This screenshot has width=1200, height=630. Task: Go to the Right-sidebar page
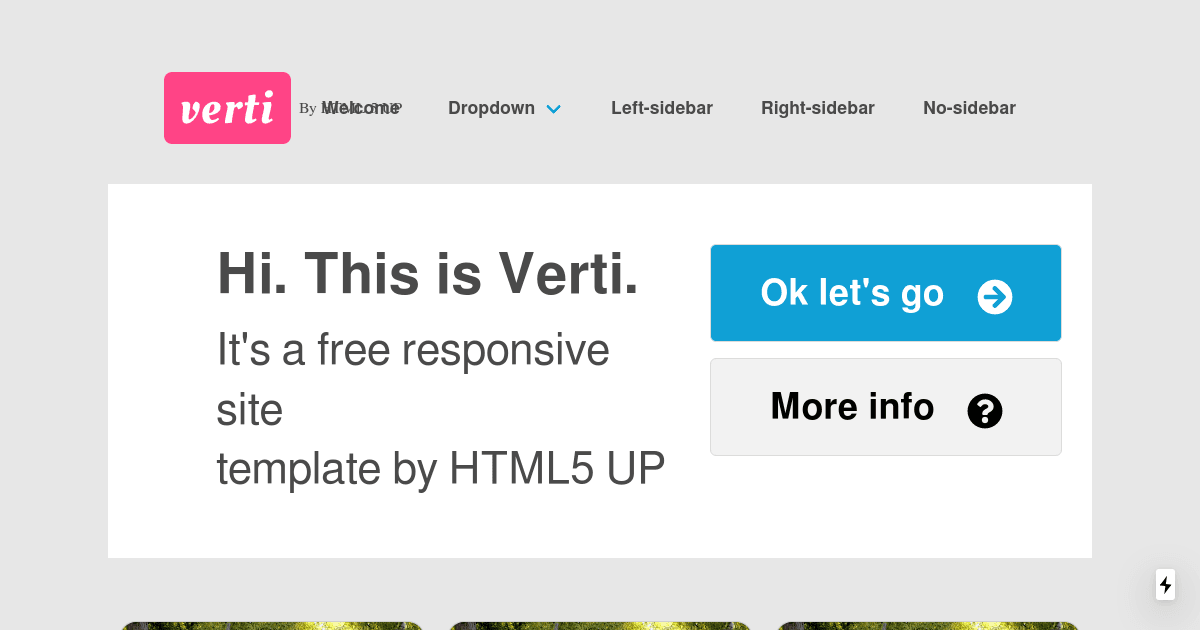tap(818, 108)
